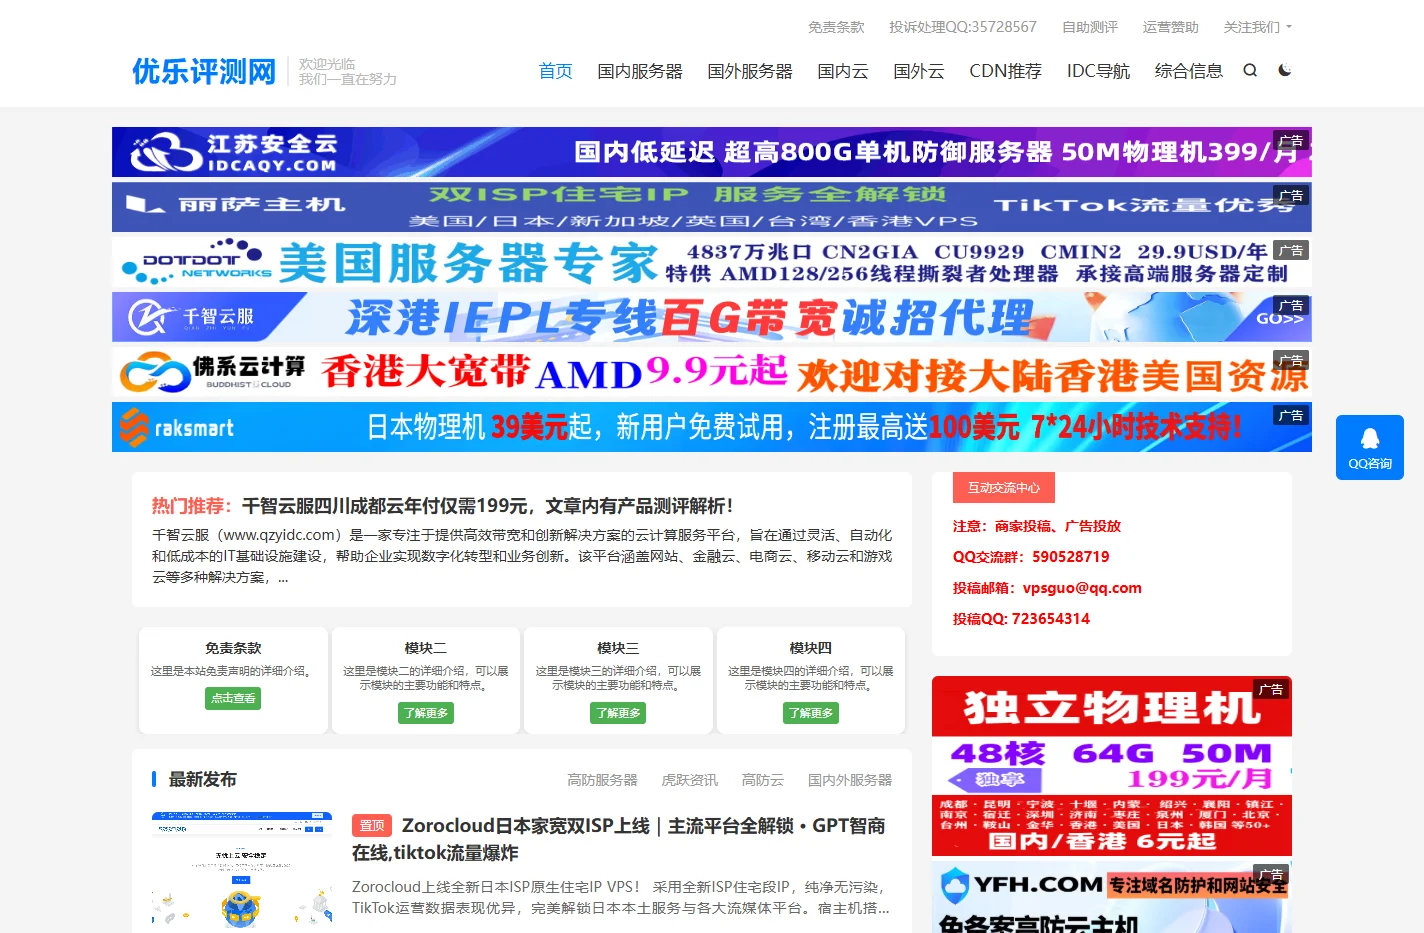Image resolution: width=1424 pixels, height=933 pixels.
Task: Select 虎跃资讯 tab in 最新发布
Action: click(x=690, y=780)
